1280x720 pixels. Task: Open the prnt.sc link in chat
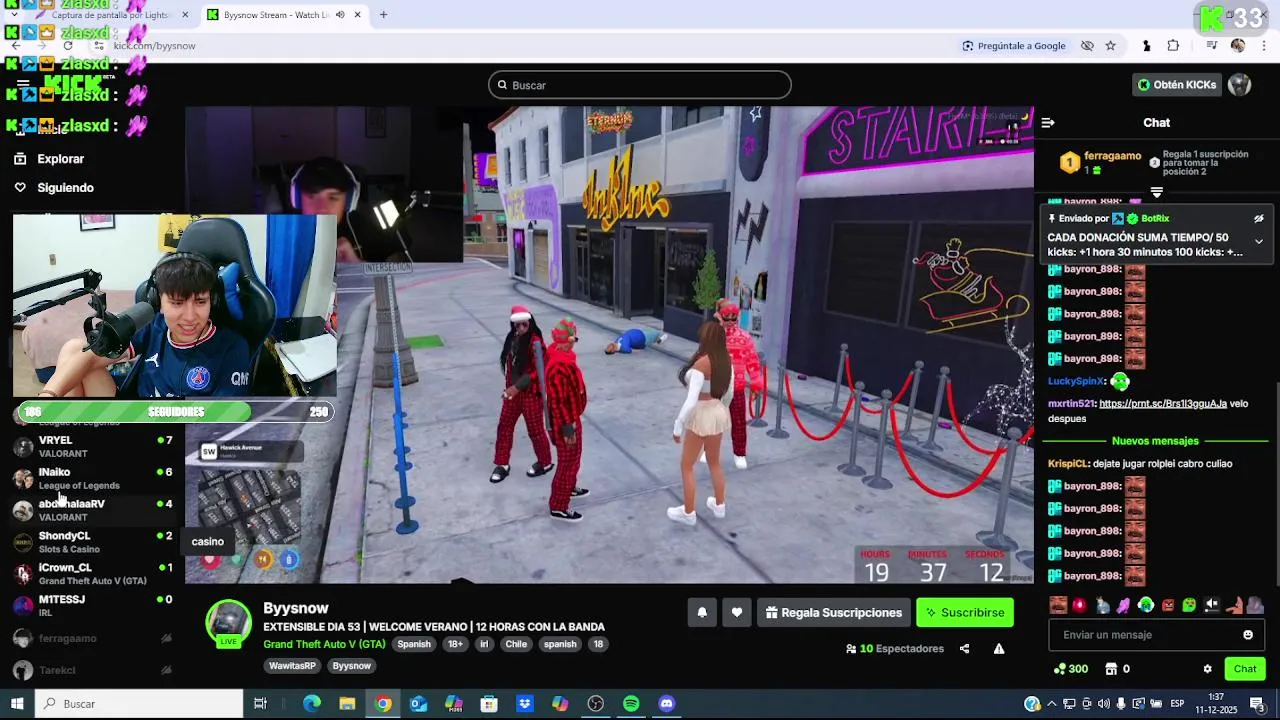point(1163,403)
